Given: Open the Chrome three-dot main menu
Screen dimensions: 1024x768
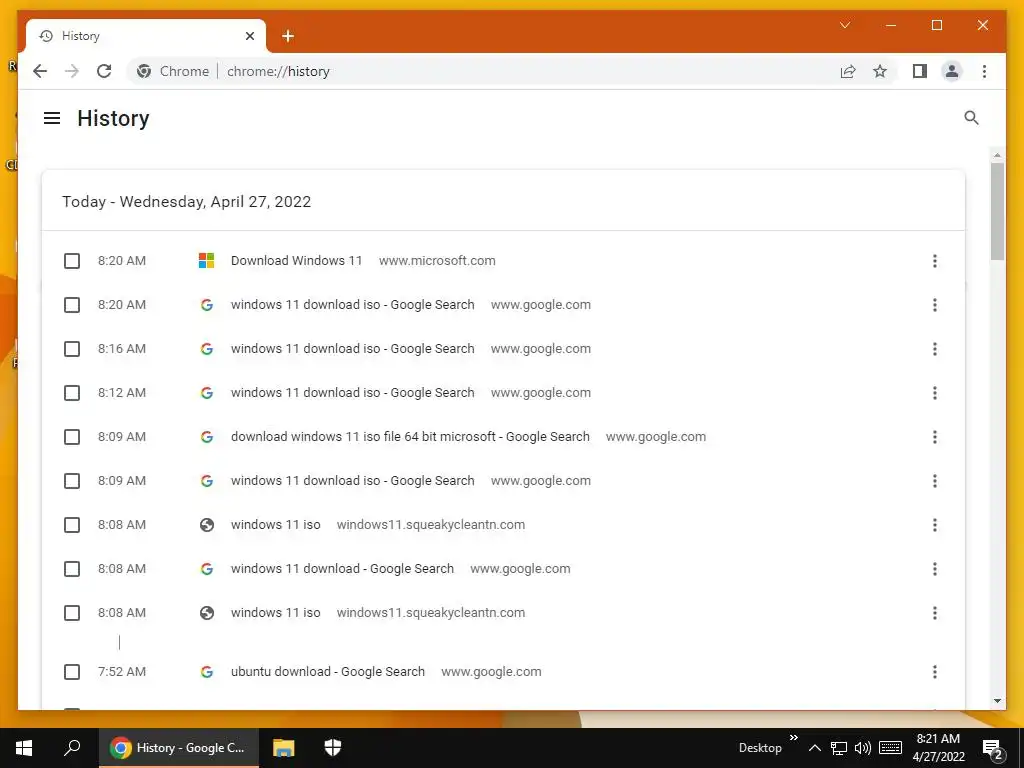Looking at the screenshot, I should 984,71.
